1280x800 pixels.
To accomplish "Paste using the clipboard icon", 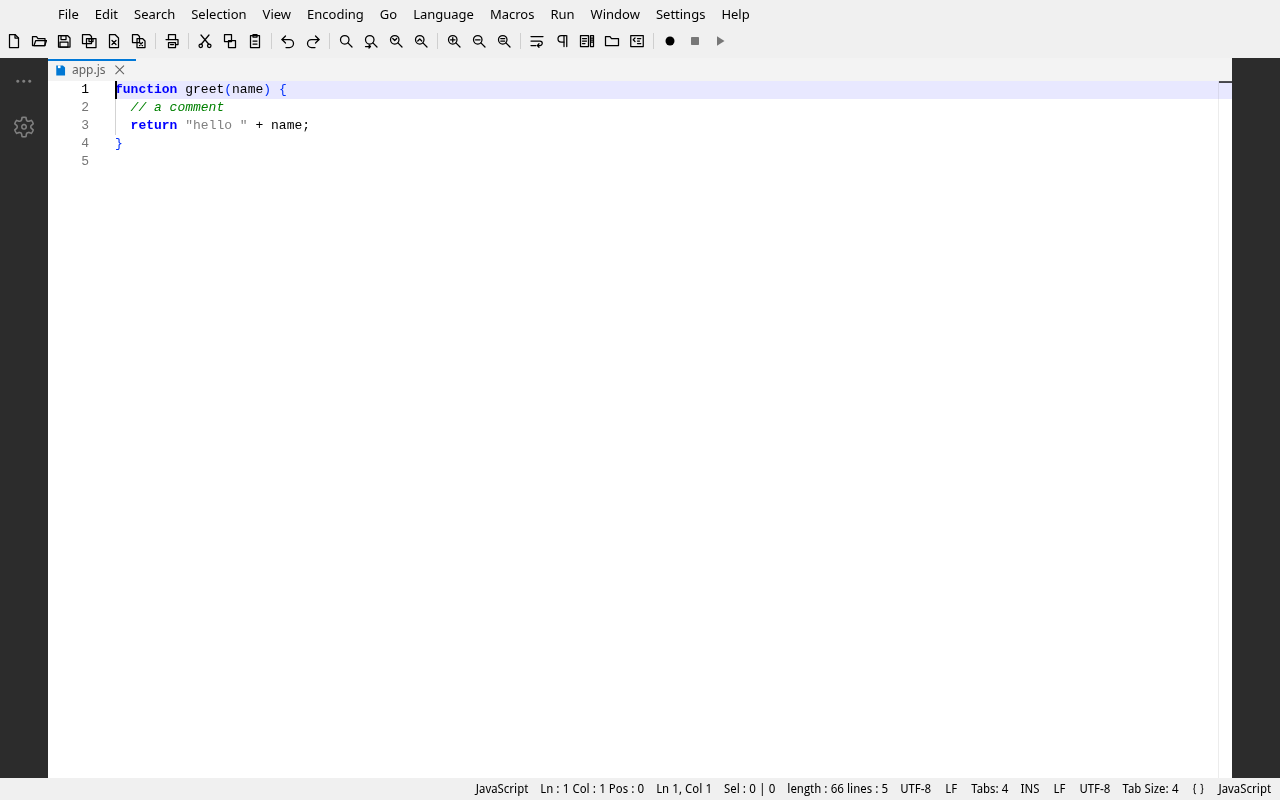I will click(x=255, y=41).
